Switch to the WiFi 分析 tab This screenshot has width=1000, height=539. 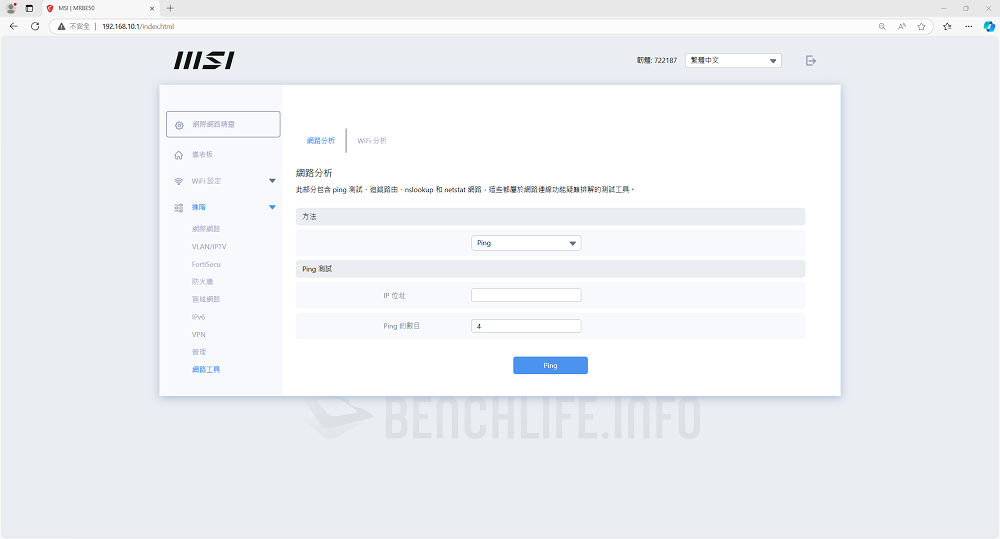click(x=372, y=141)
